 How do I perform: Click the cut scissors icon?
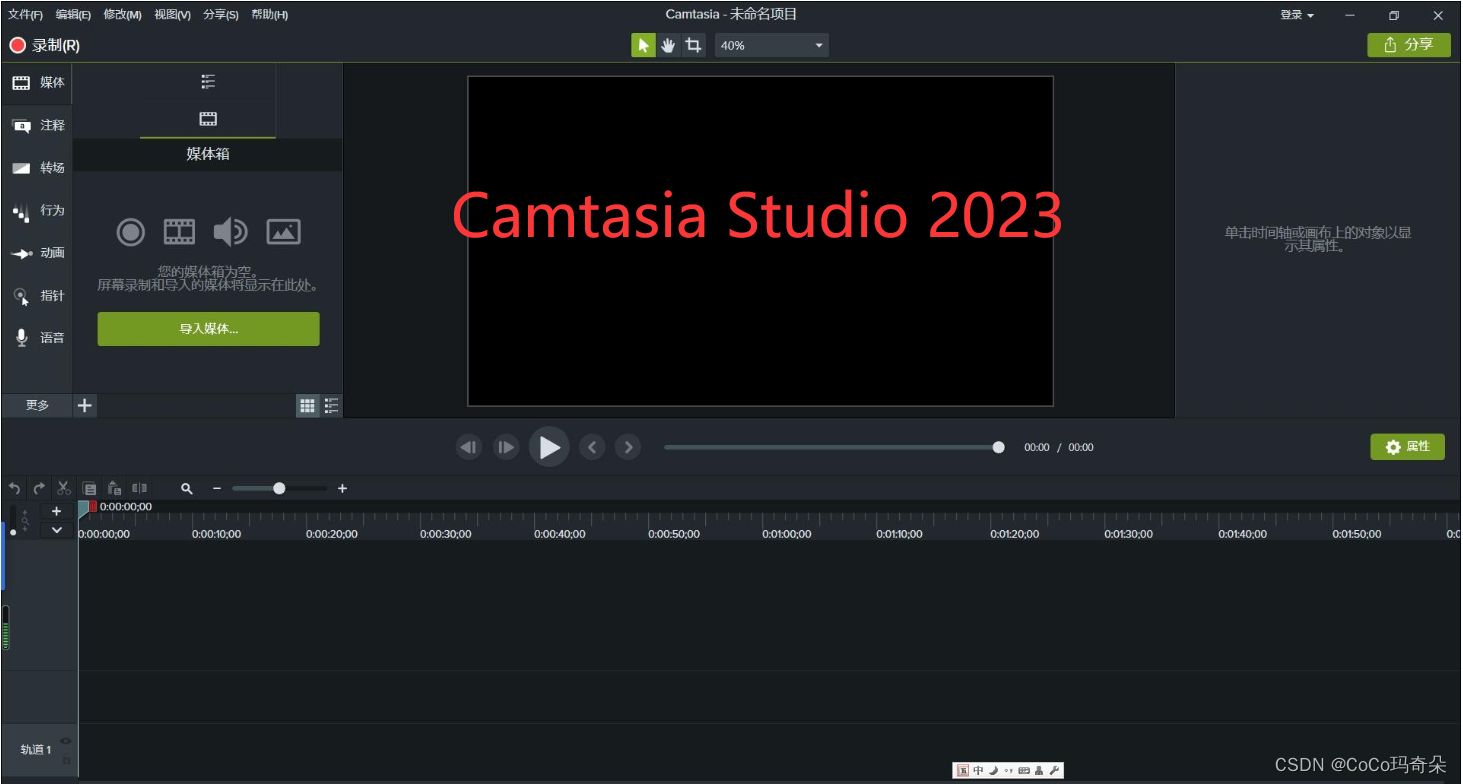(x=64, y=488)
